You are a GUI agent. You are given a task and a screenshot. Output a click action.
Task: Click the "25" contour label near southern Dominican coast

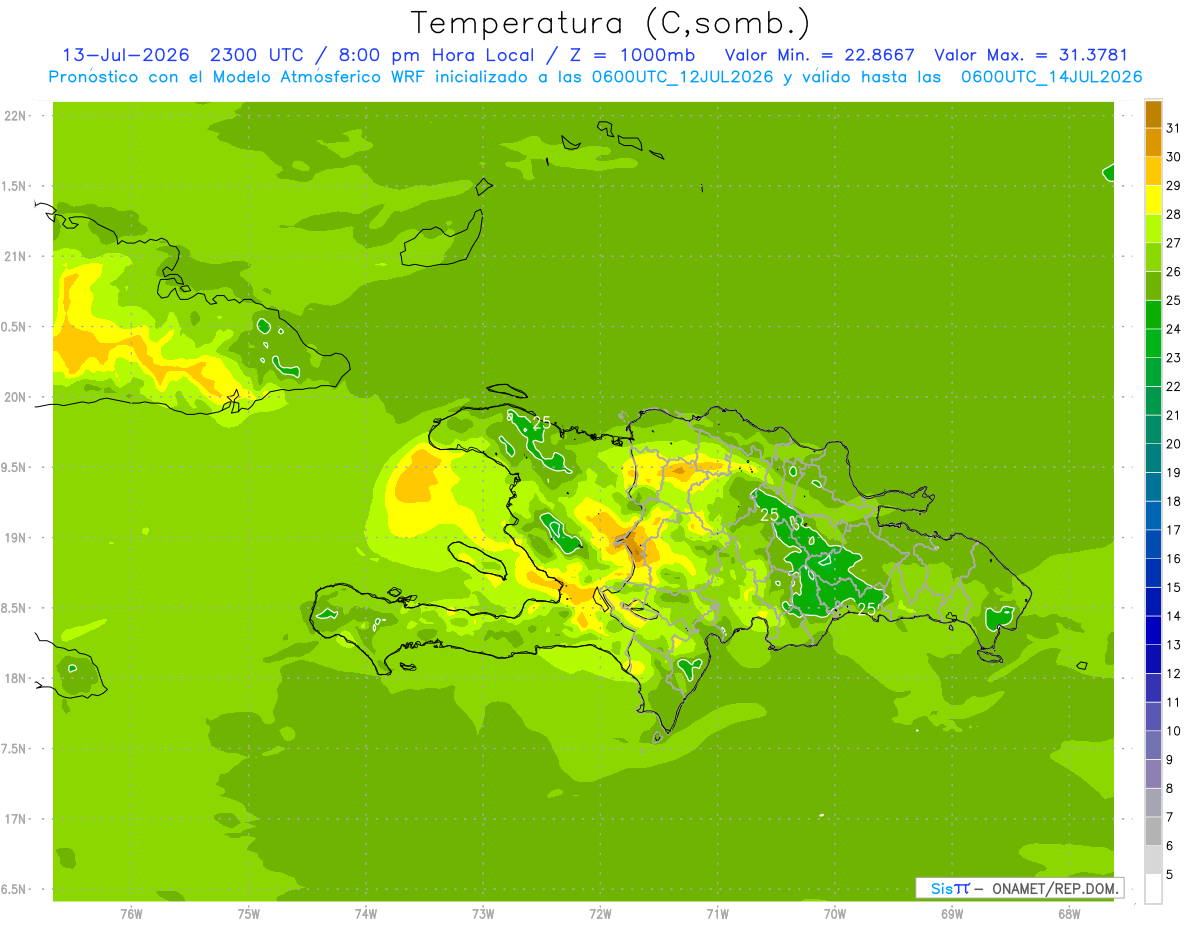coord(867,608)
